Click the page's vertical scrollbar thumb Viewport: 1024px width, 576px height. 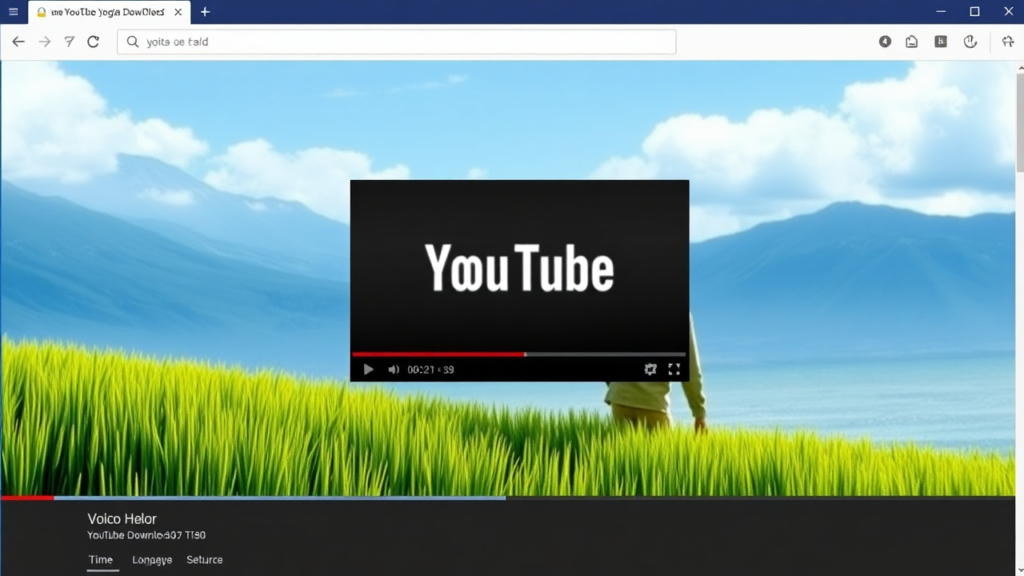pyautogui.click(x=1020, y=122)
